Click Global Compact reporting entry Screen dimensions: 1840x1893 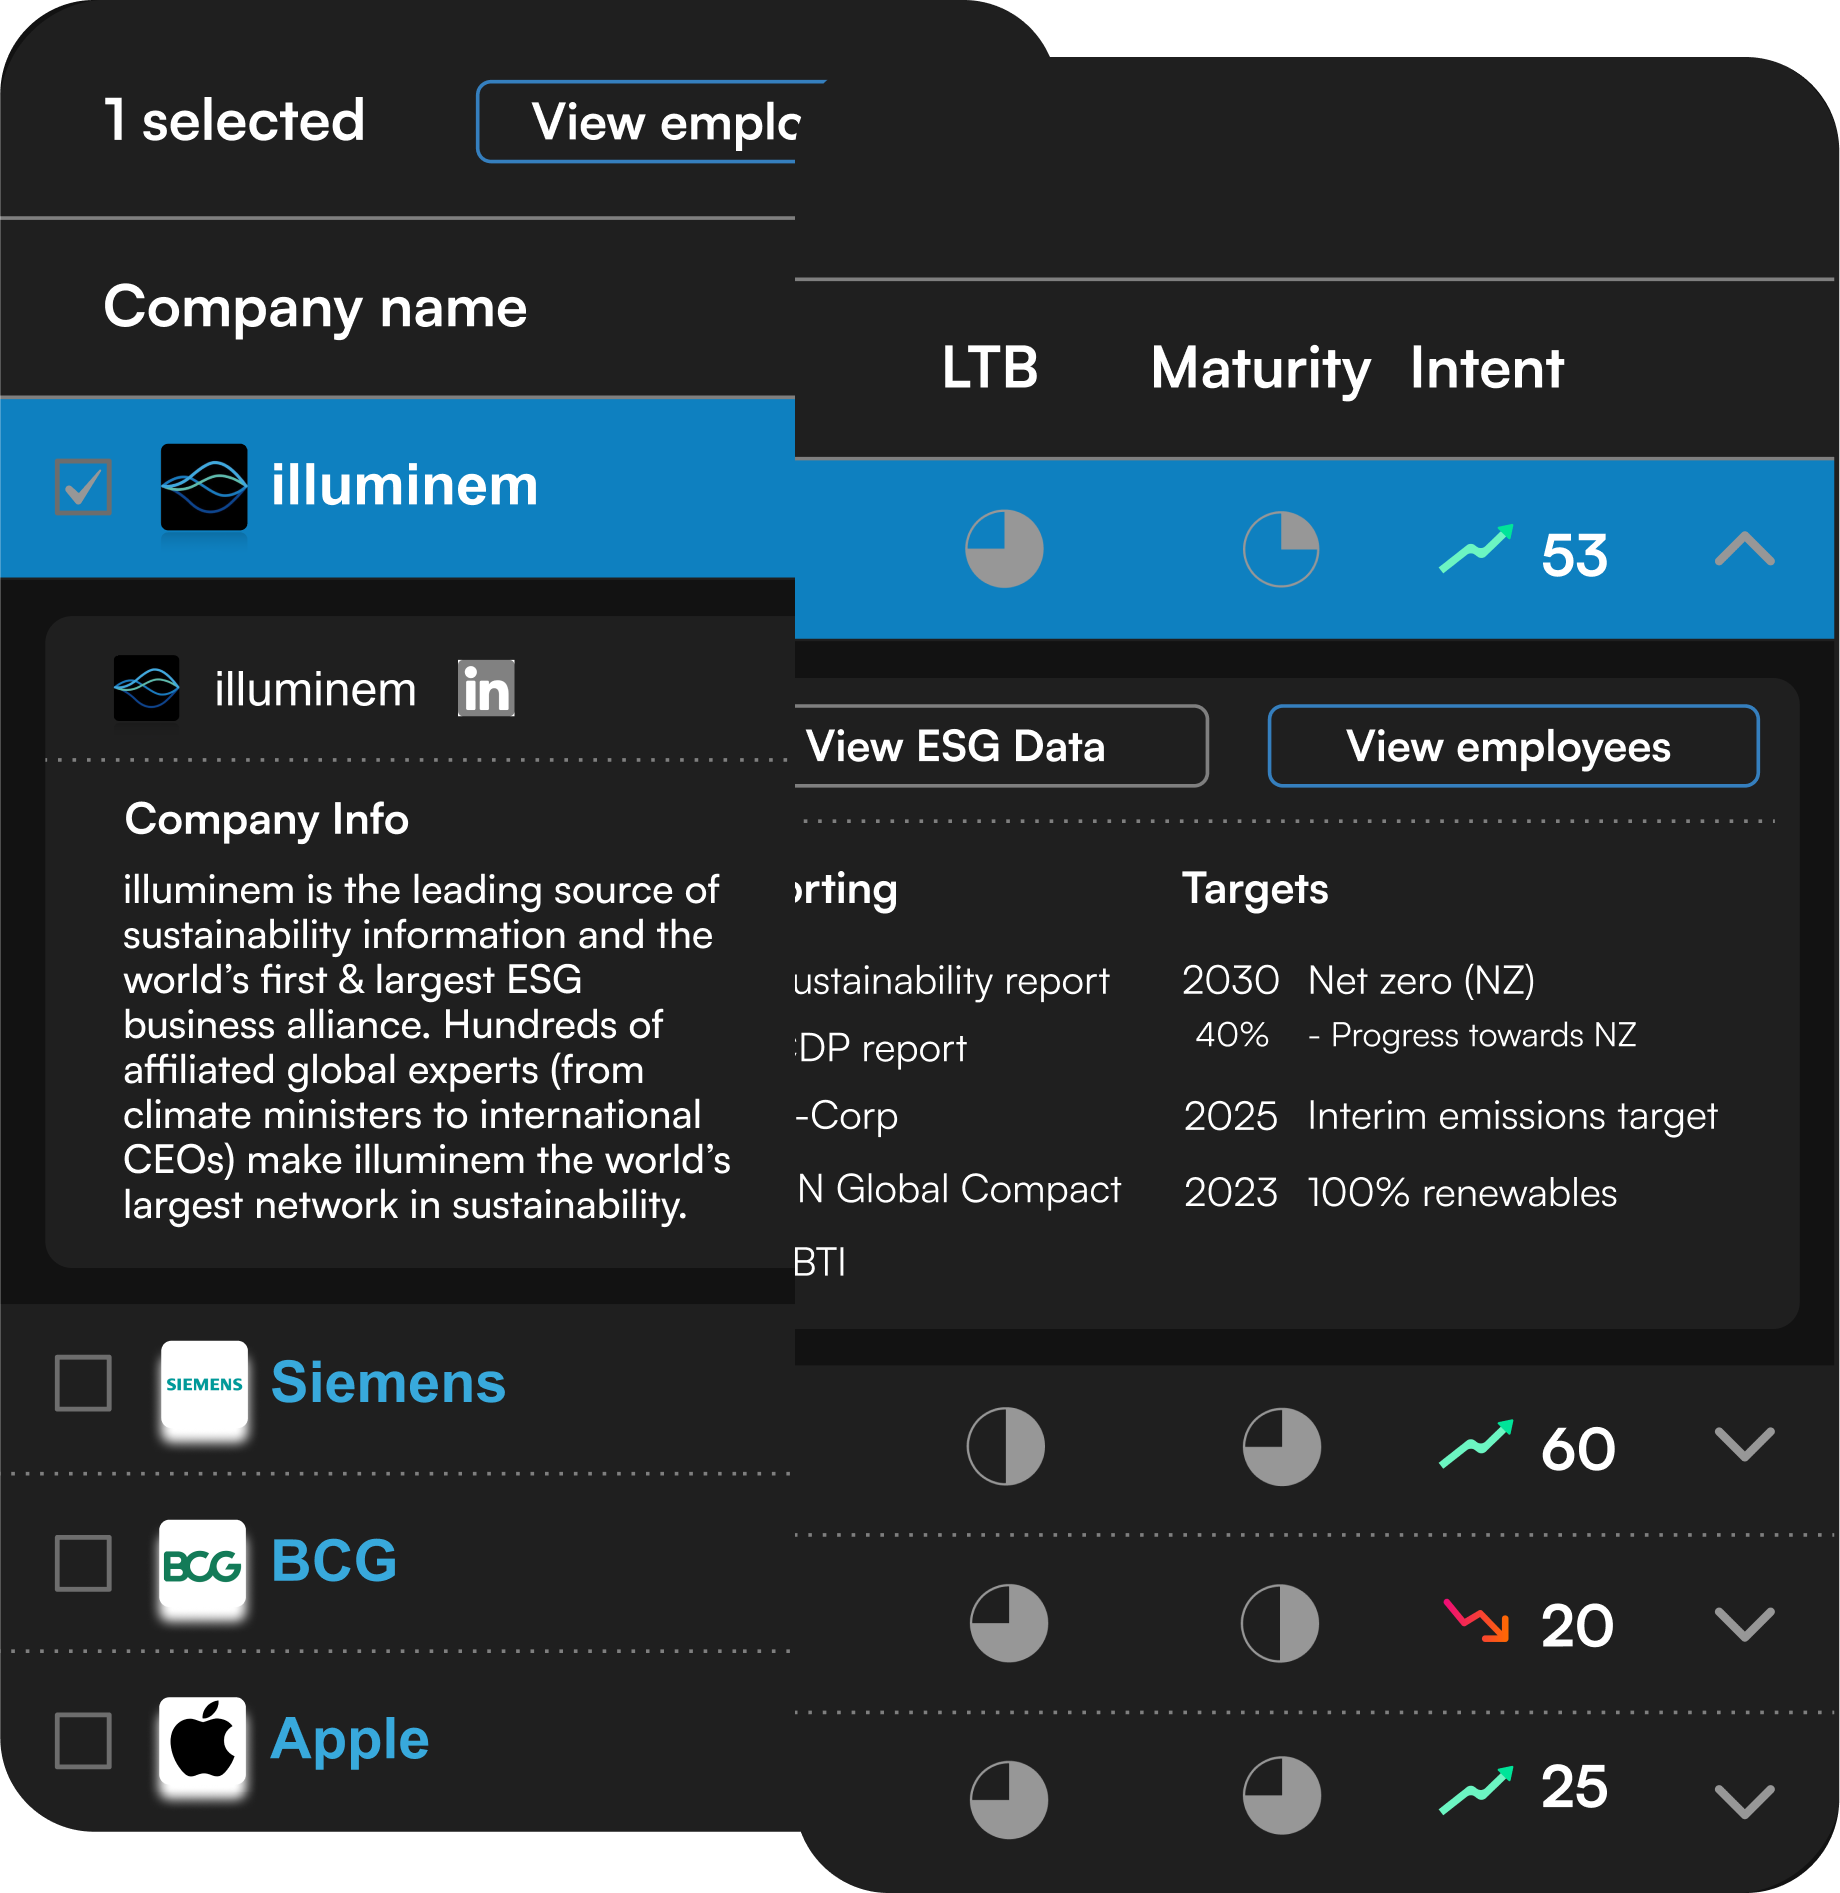959,1190
